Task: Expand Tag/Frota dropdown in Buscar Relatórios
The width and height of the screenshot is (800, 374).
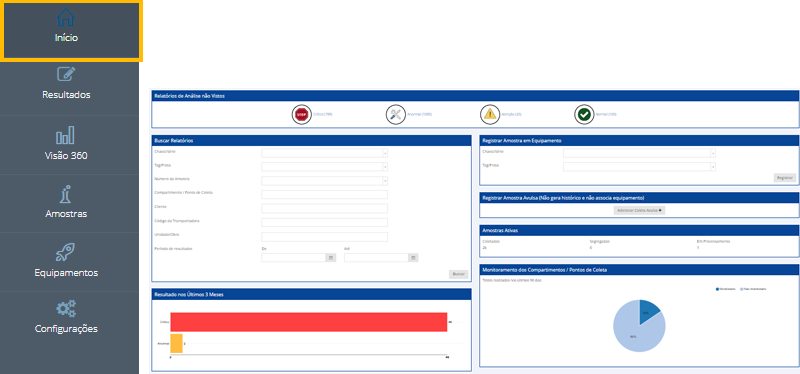Action: 324,166
